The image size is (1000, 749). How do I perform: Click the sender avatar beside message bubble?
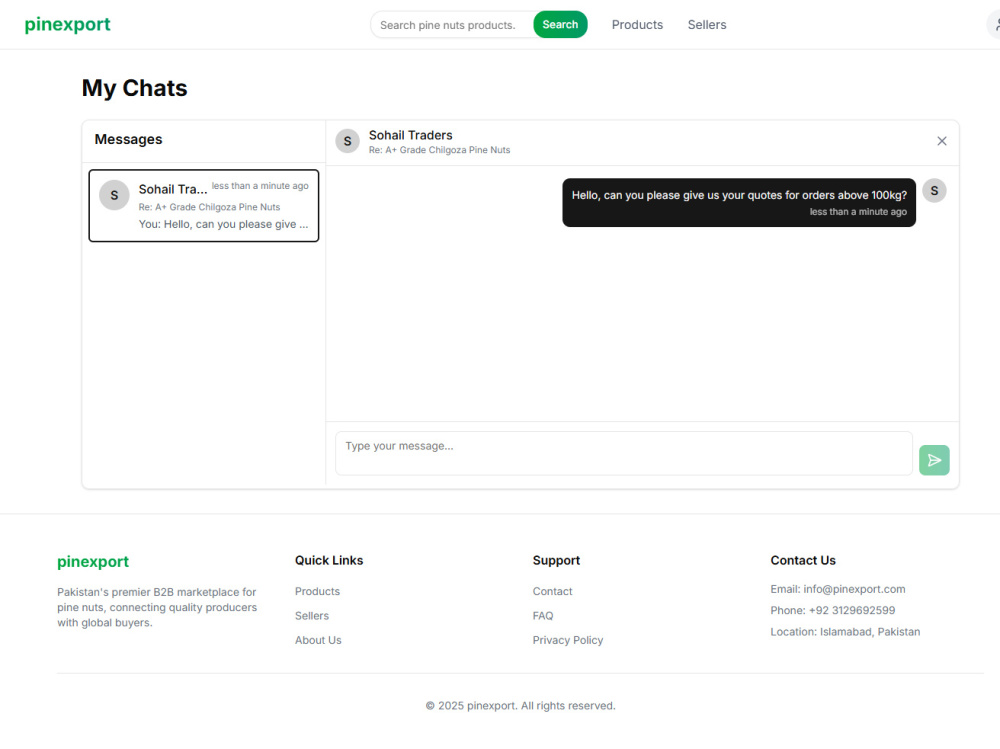[934, 191]
